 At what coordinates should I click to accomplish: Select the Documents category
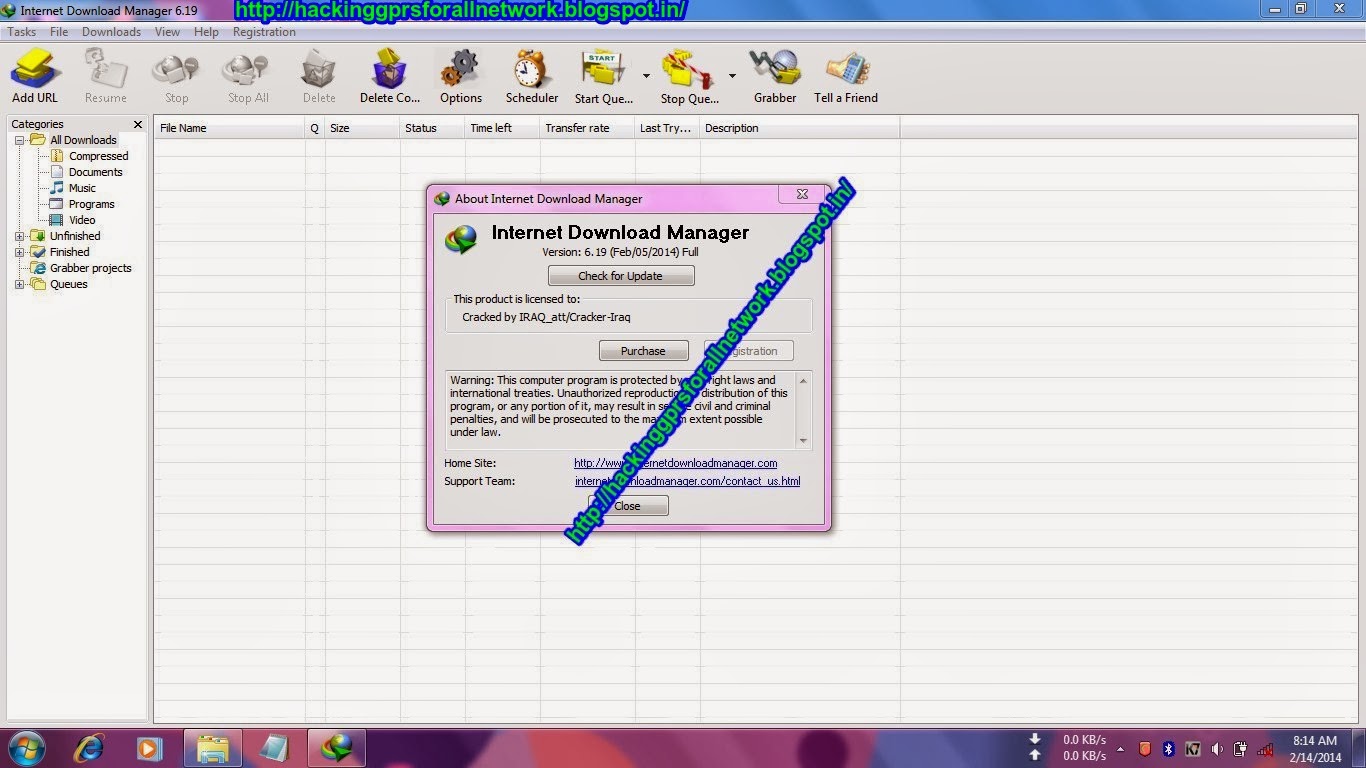95,172
